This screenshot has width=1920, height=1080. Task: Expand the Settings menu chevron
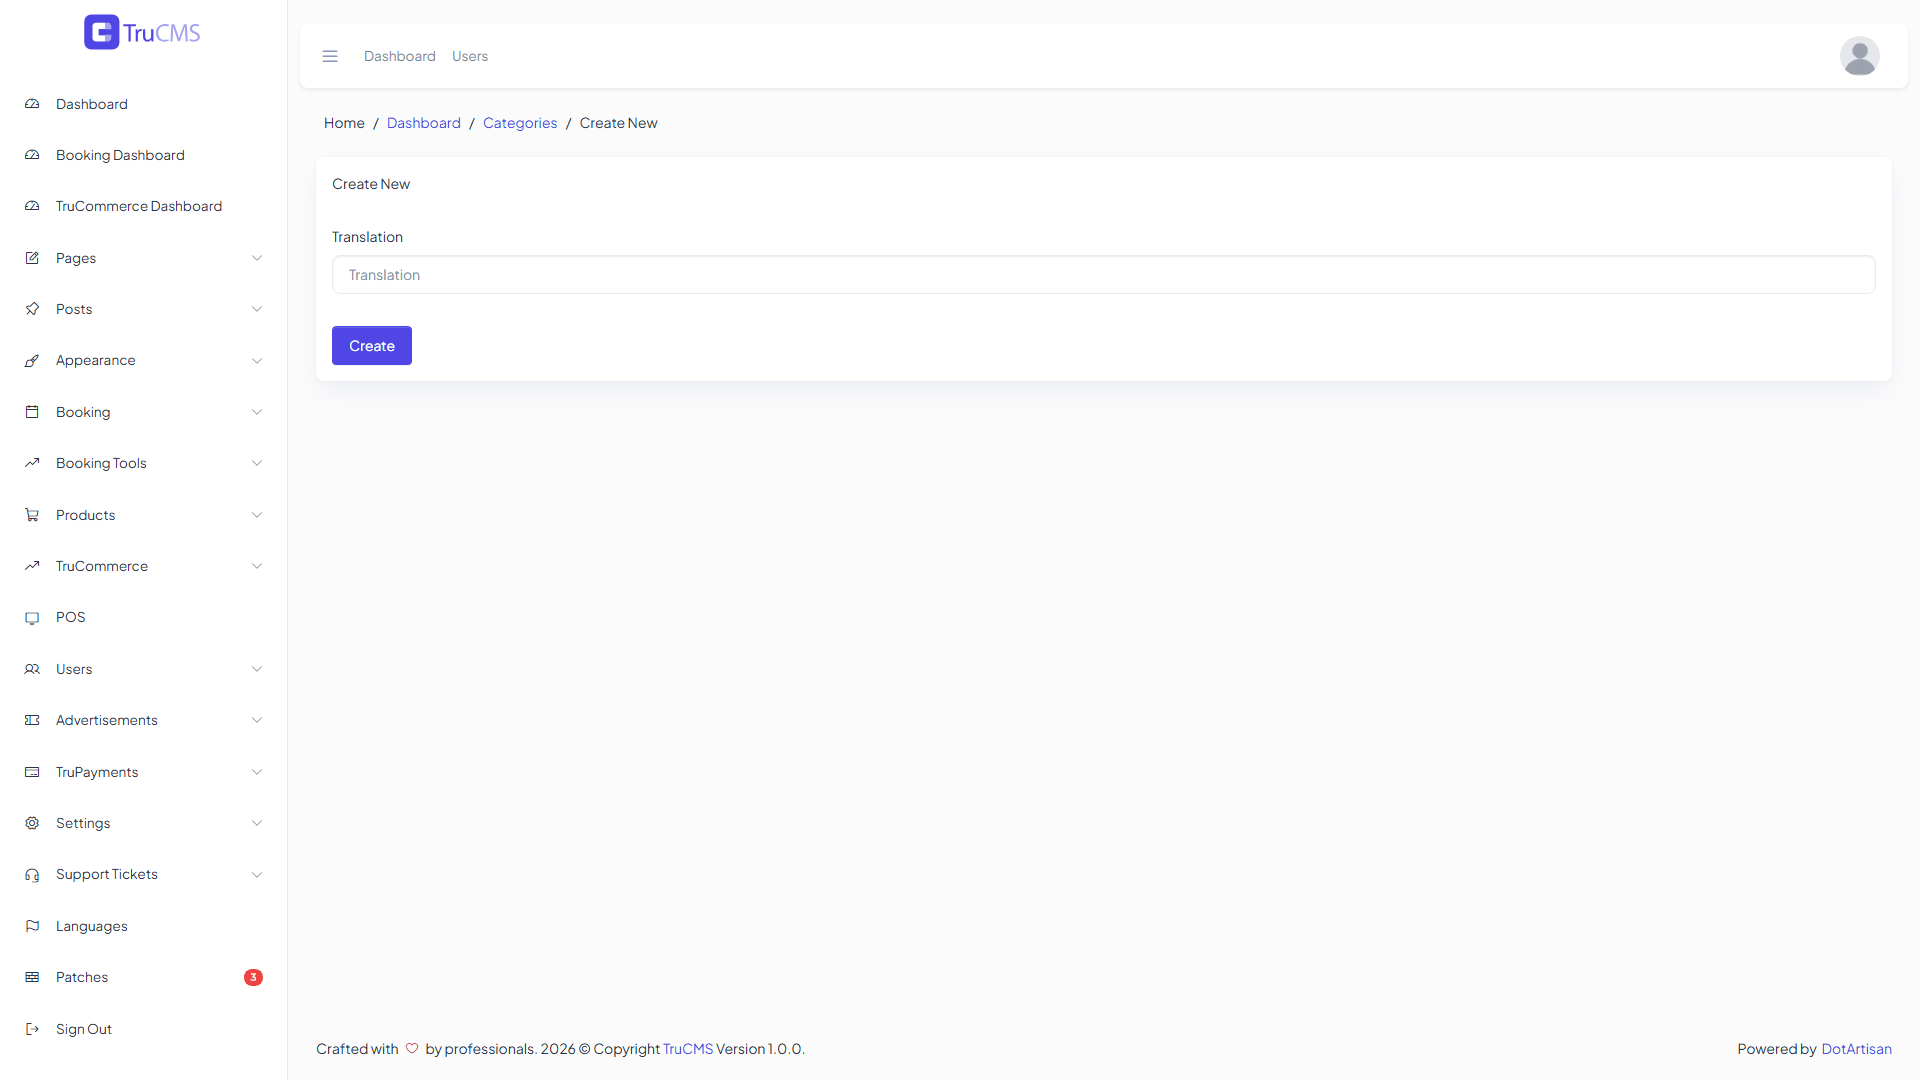point(257,823)
